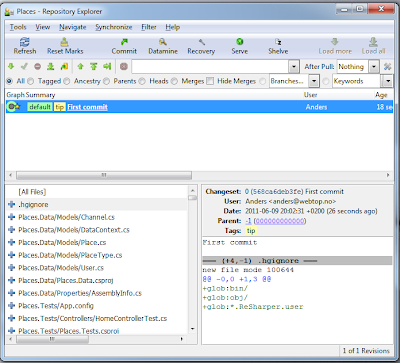400x363 pixels.
Task: Select Places.Data/Models/User.cs file row
Action: [97, 268]
